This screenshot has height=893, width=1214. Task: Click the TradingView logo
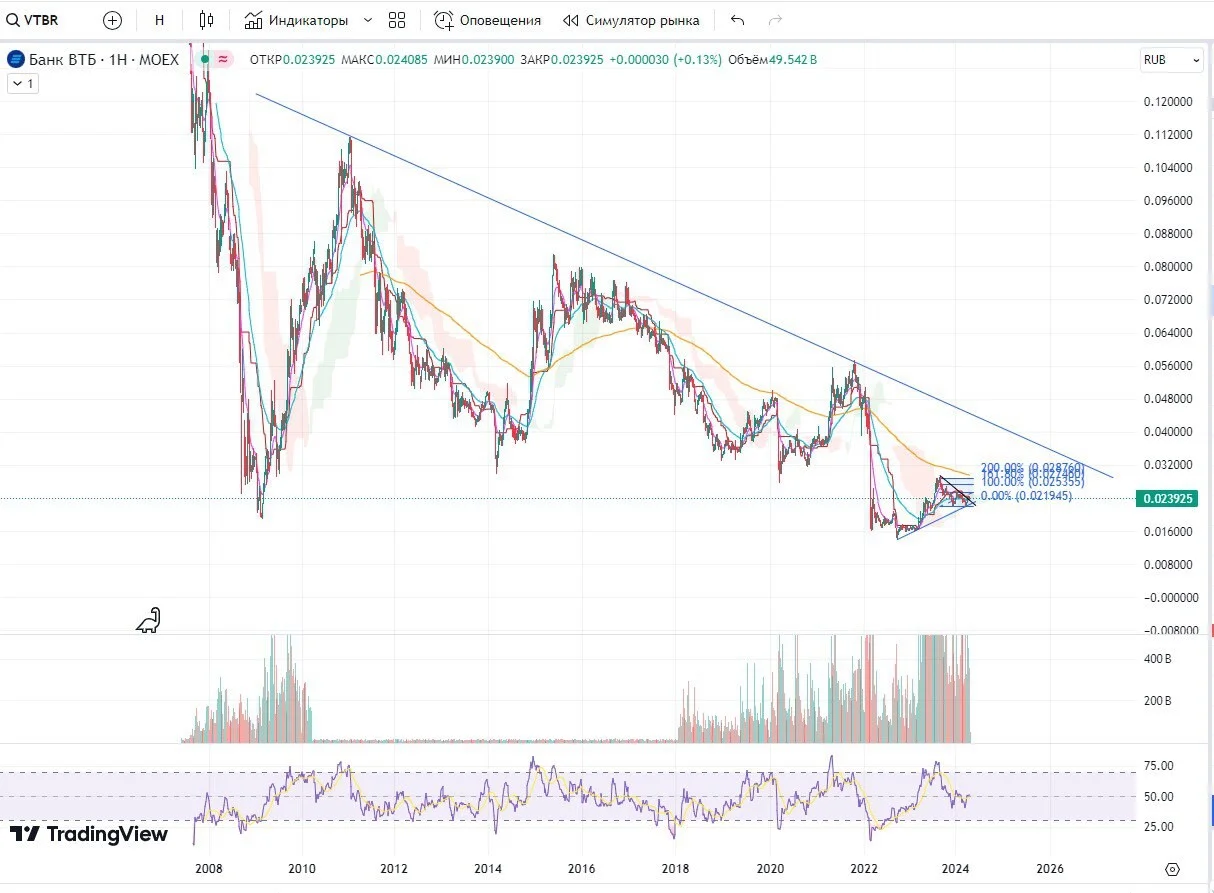89,834
